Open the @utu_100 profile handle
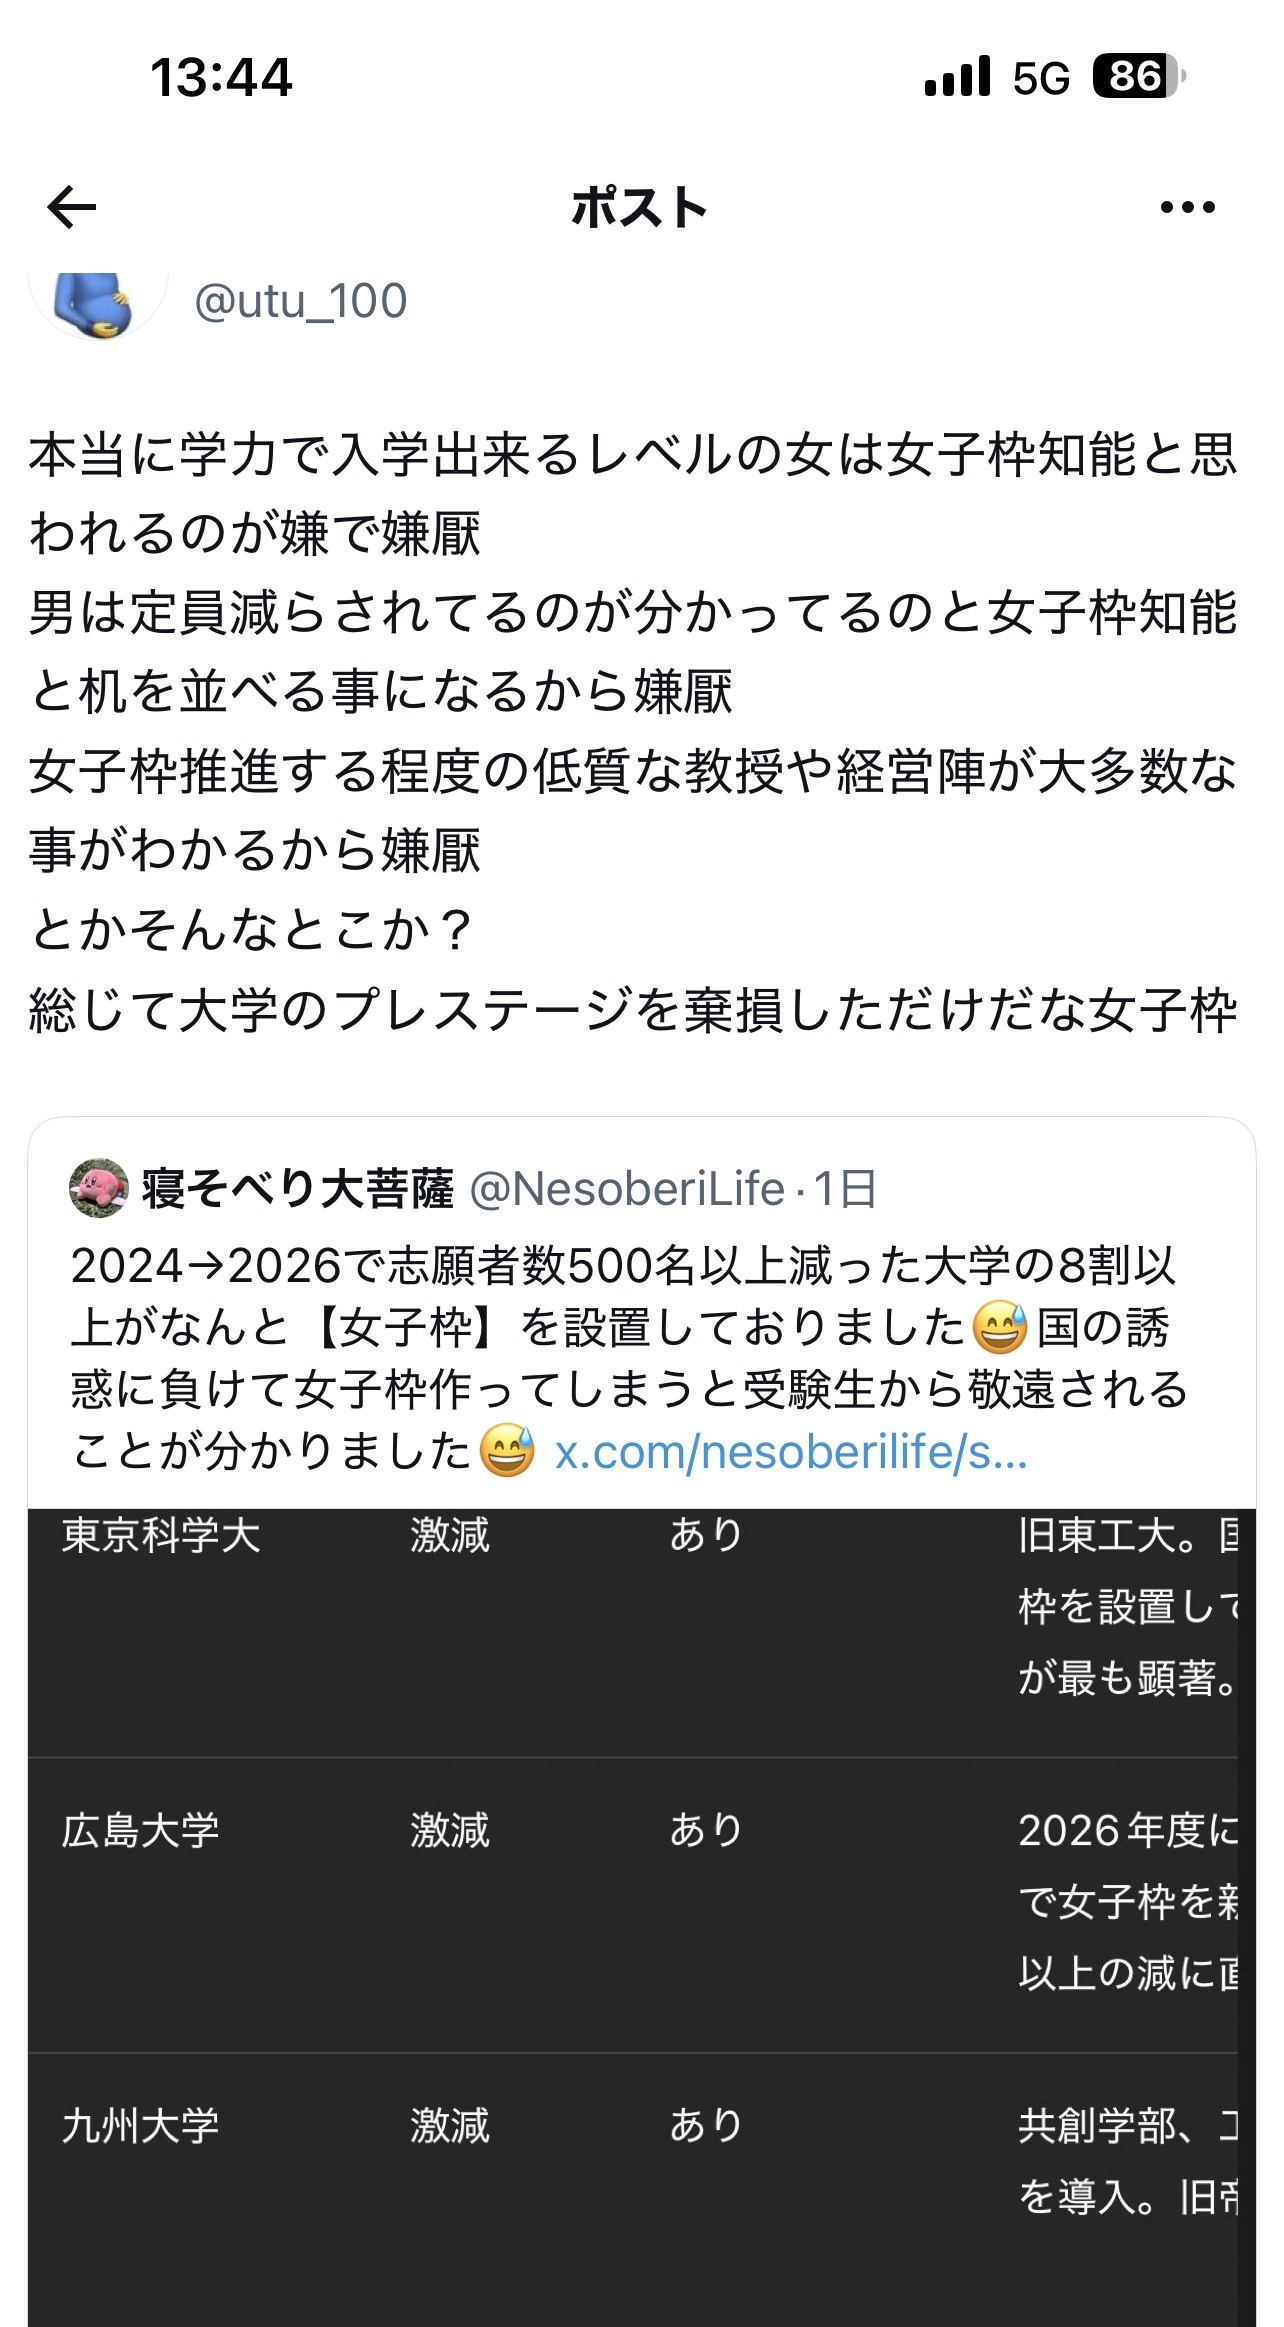Viewport: 1284px width, 2327px height. click(x=300, y=301)
